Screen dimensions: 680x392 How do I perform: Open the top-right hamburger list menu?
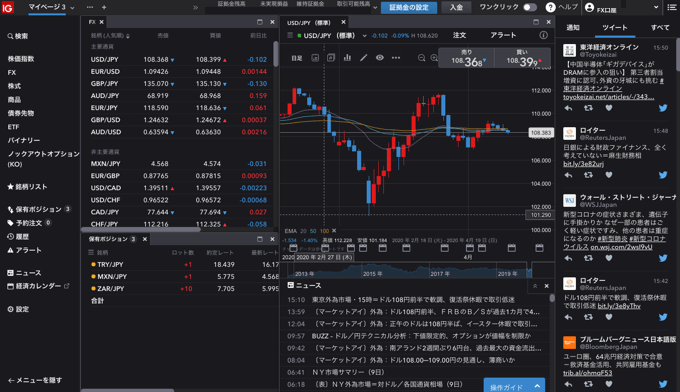click(x=672, y=7)
